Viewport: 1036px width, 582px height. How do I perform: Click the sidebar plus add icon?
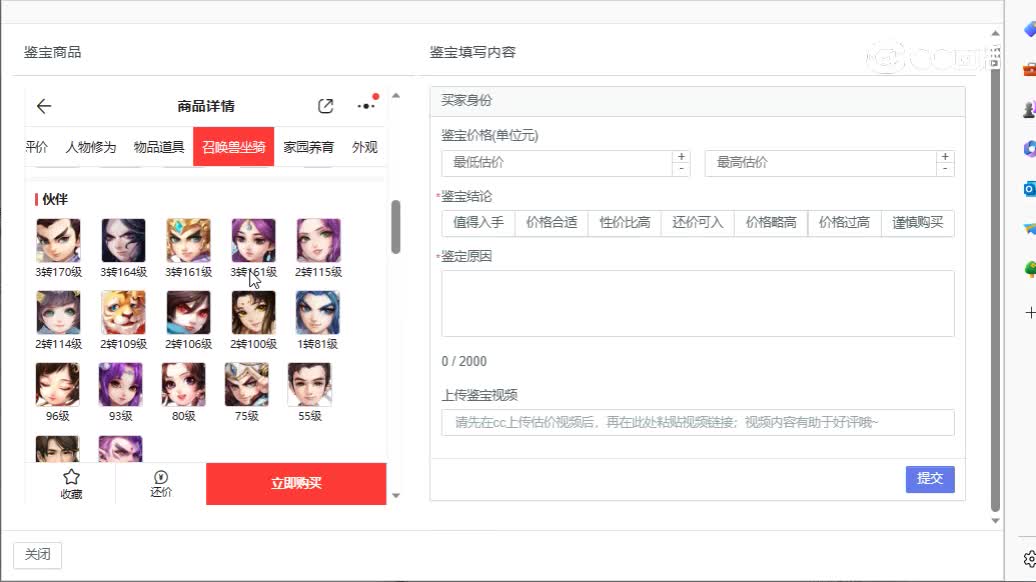coord(1029,312)
